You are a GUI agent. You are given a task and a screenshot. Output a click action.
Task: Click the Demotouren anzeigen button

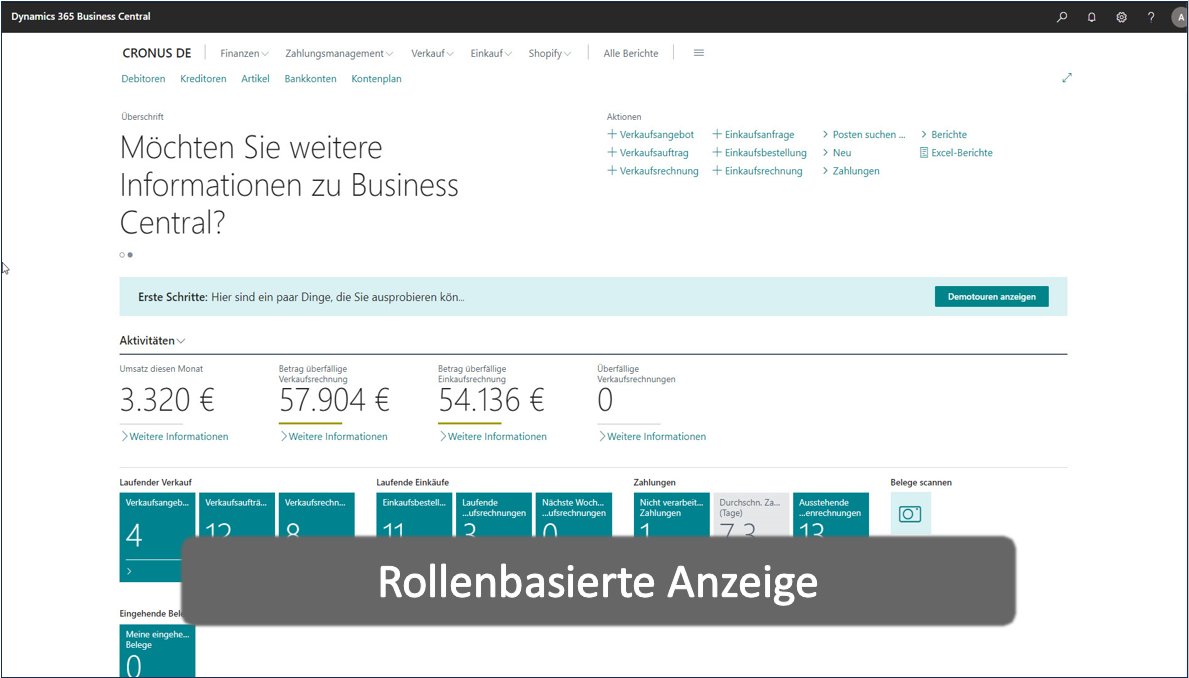point(991,297)
